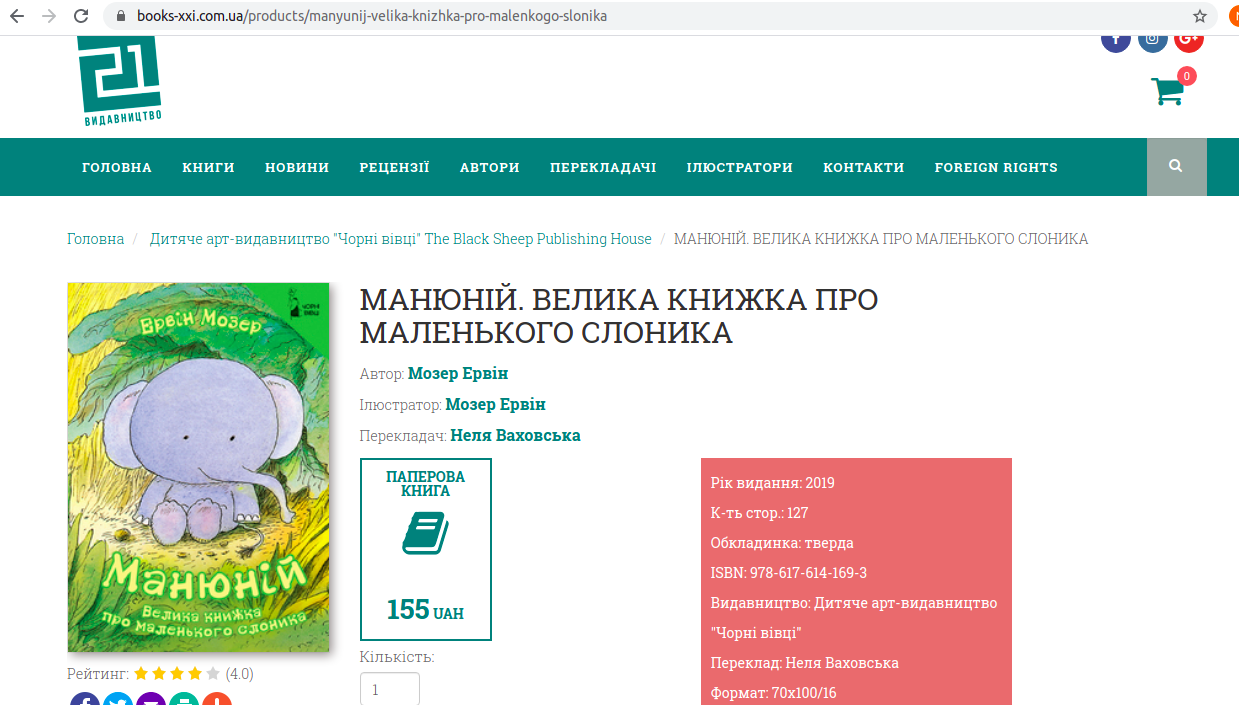
Task: Open the Foreign Rights menu item
Action: click(996, 167)
